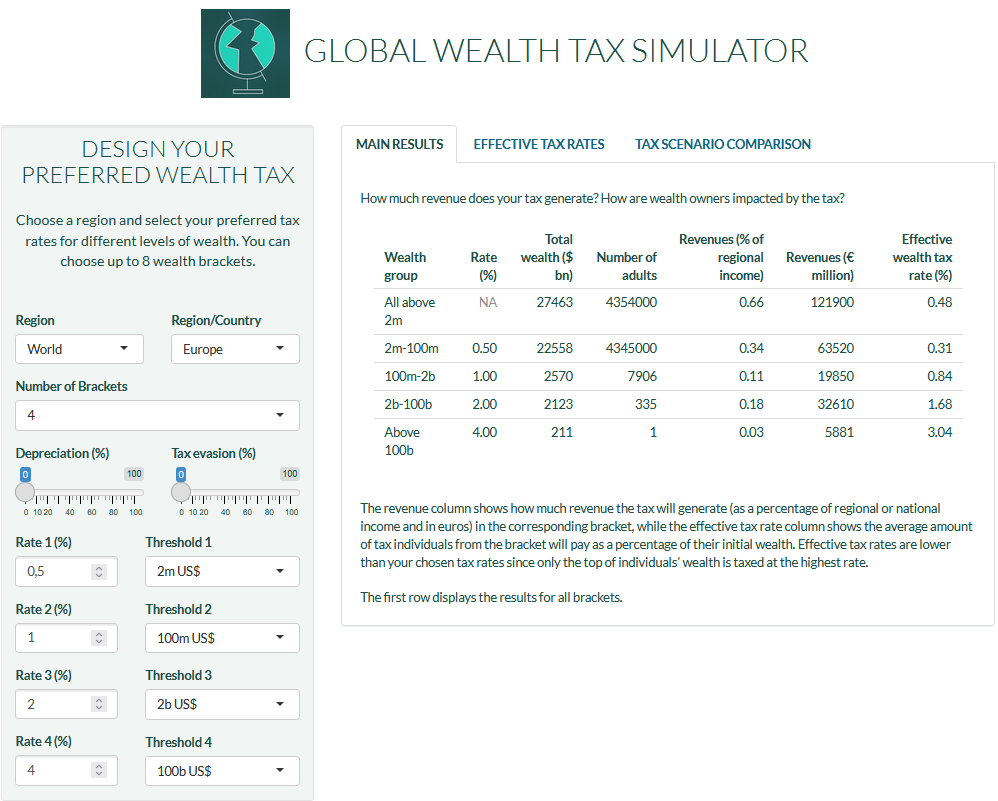998x801 pixels.
Task: Open the Tax Scenario Comparison tab
Action: (723, 144)
